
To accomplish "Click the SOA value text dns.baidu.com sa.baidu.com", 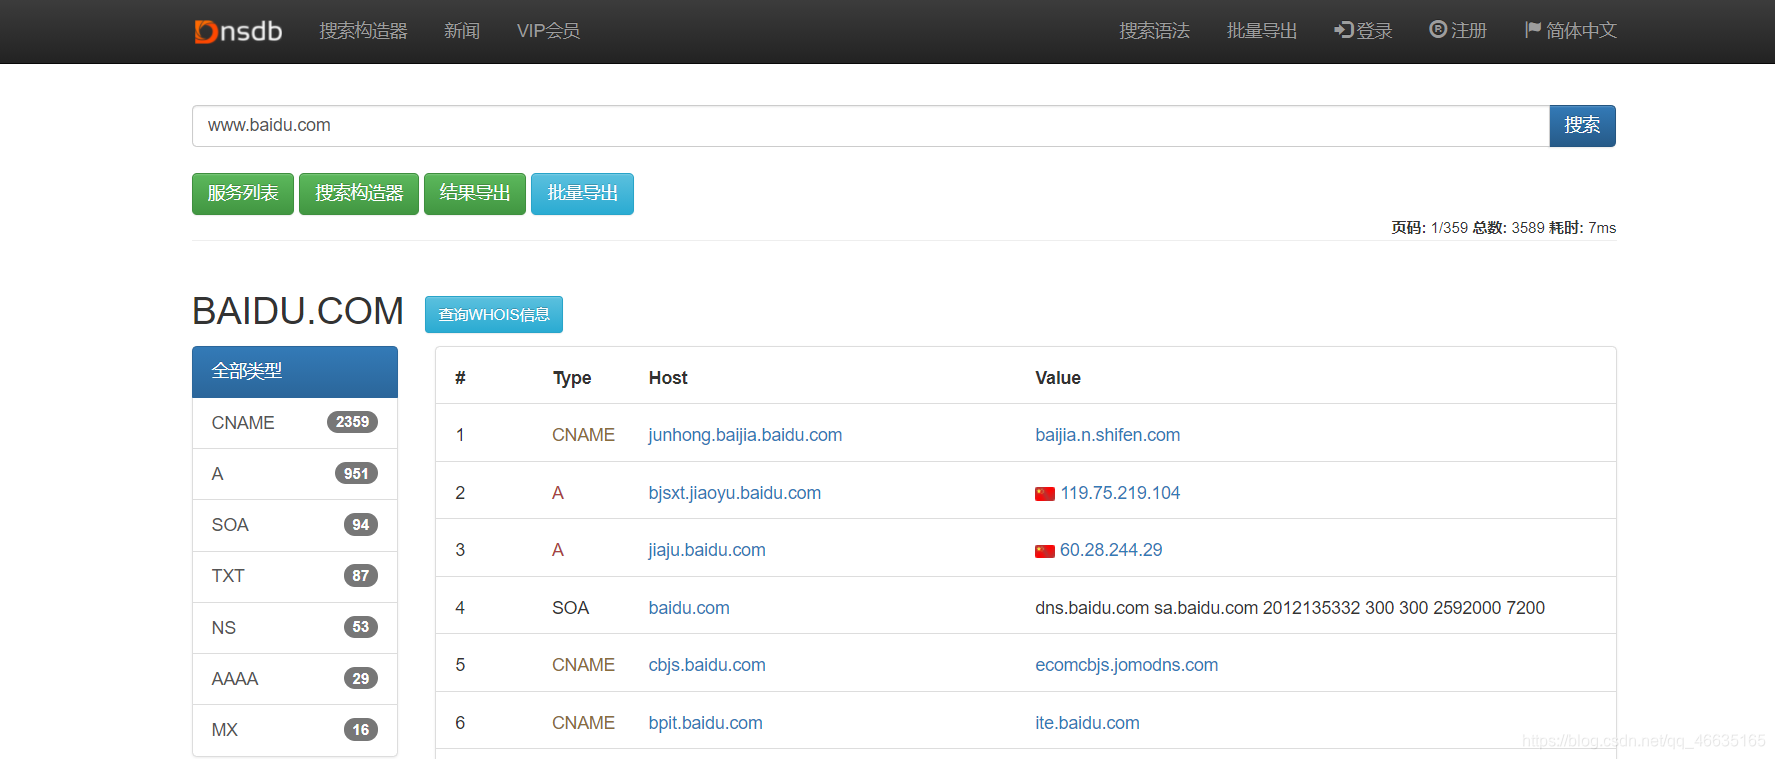I will [x=1146, y=608].
